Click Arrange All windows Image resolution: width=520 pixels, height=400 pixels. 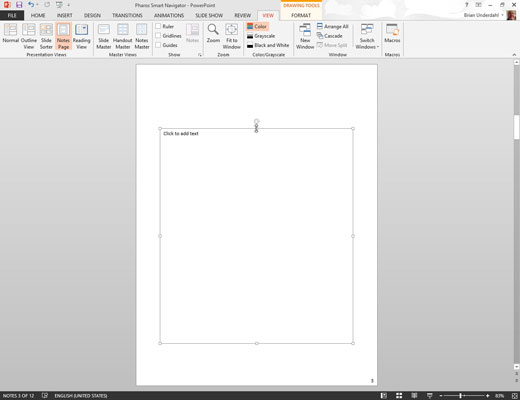[x=332, y=26]
